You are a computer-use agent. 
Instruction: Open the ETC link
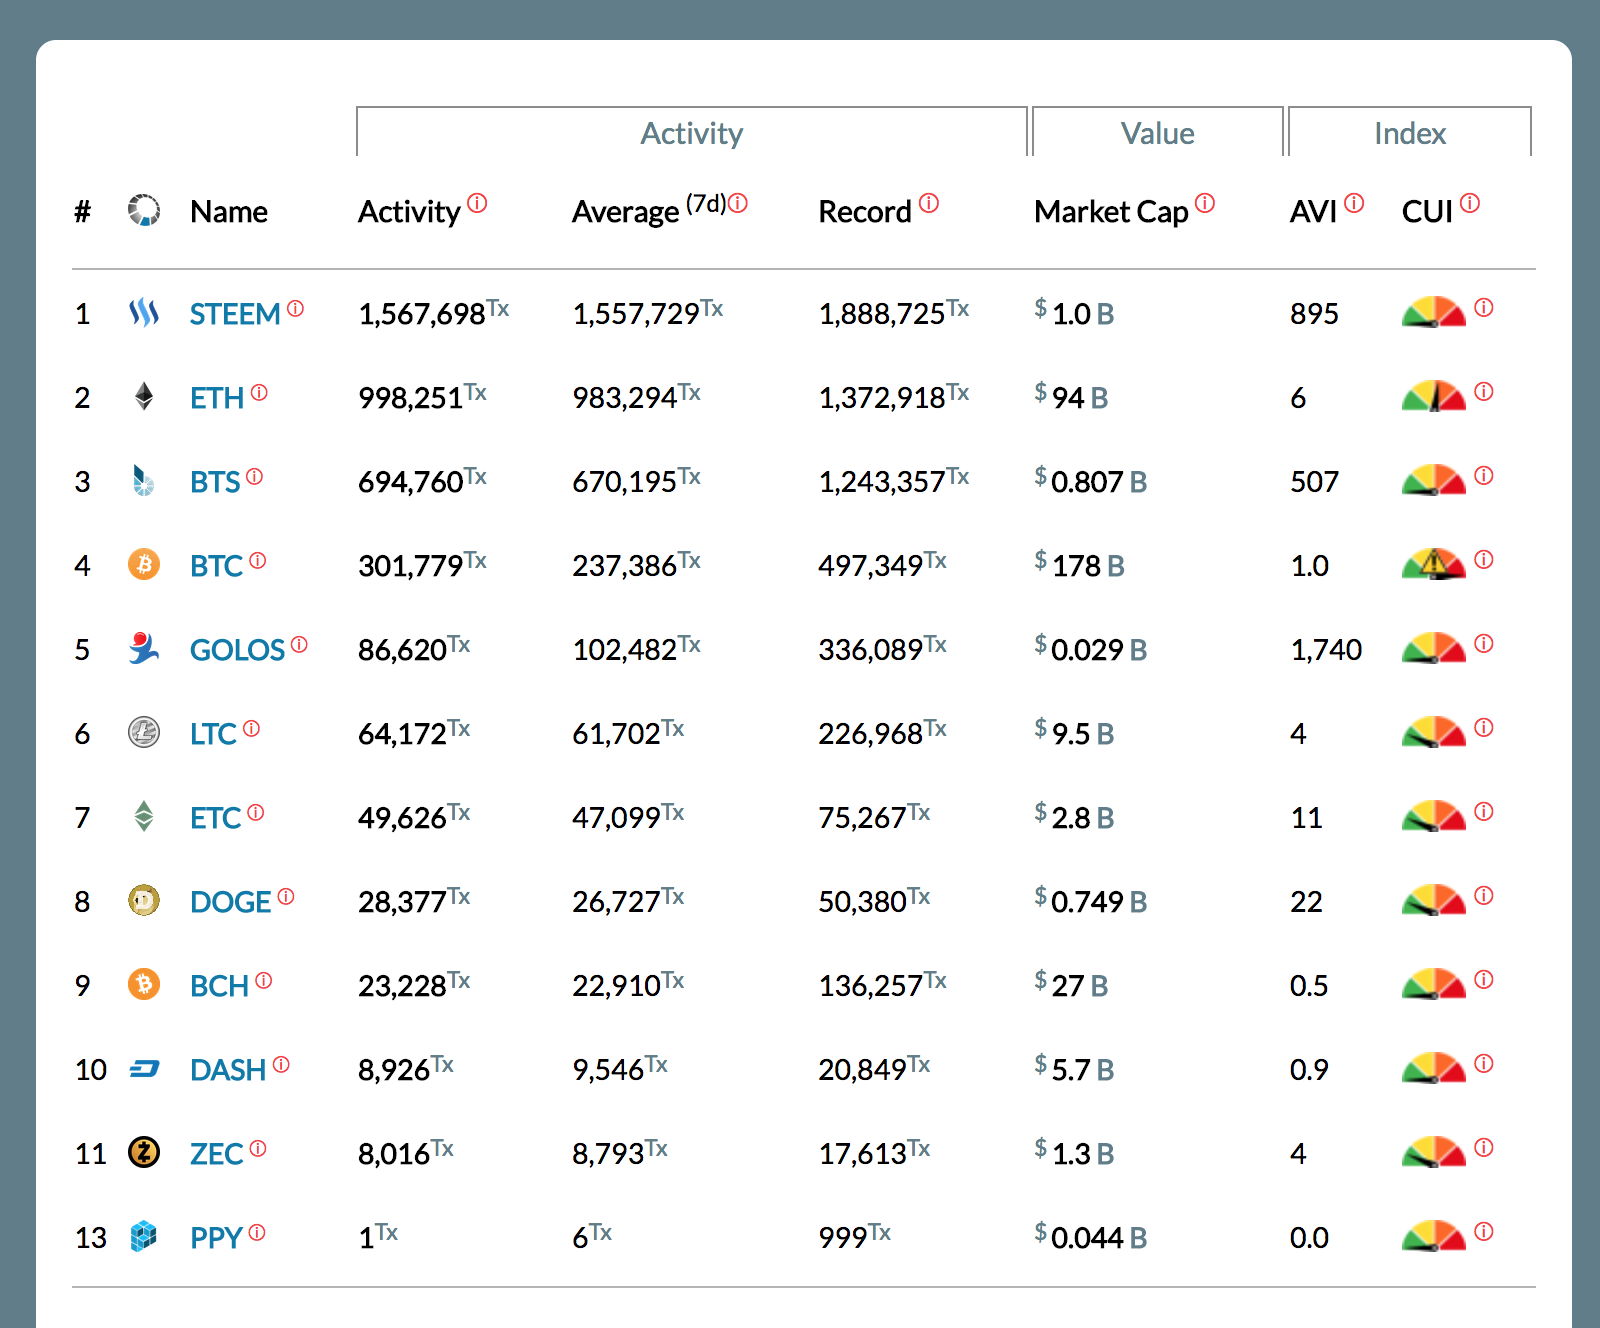coord(216,818)
